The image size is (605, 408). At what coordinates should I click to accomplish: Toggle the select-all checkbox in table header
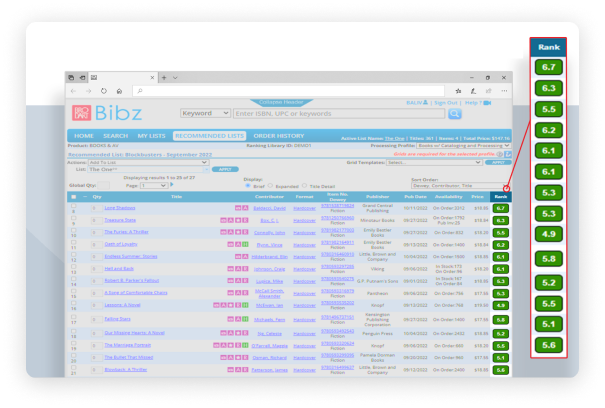73,197
